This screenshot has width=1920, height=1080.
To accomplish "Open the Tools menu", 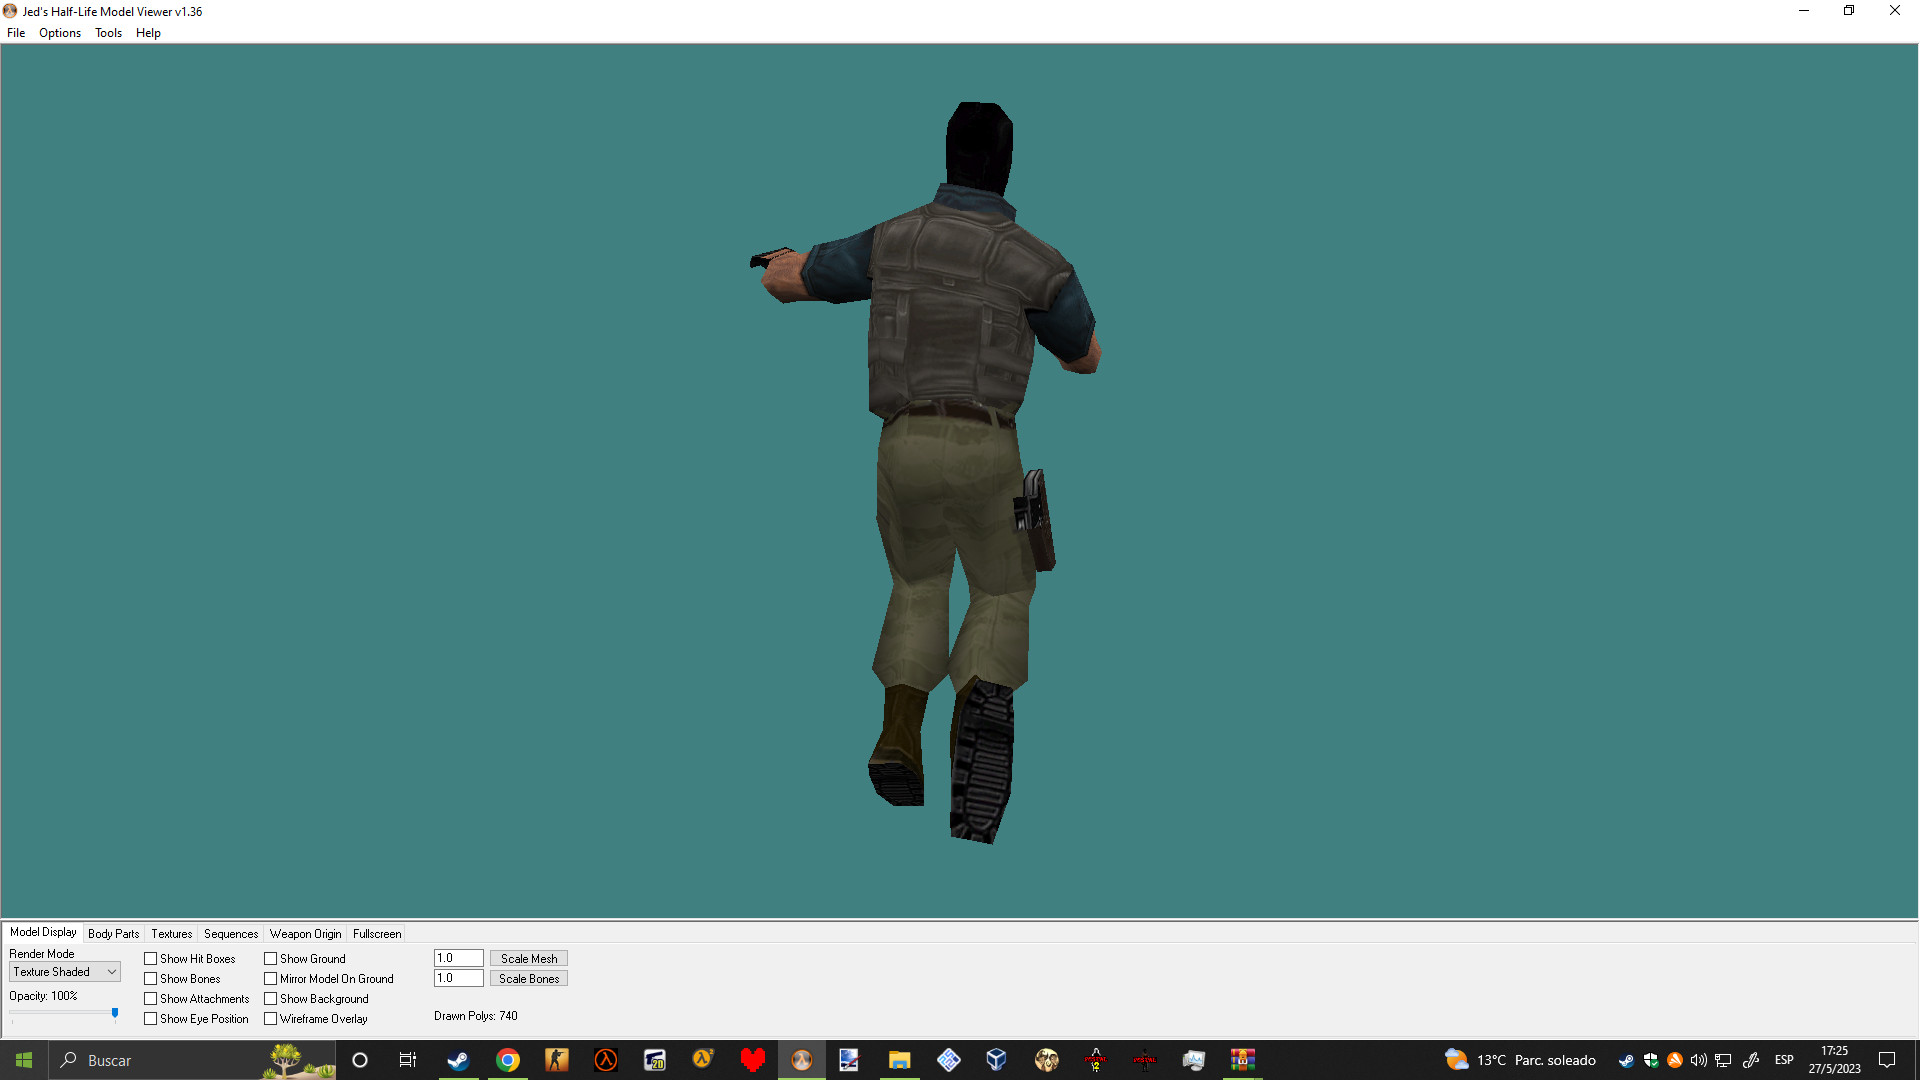I will point(108,33).
